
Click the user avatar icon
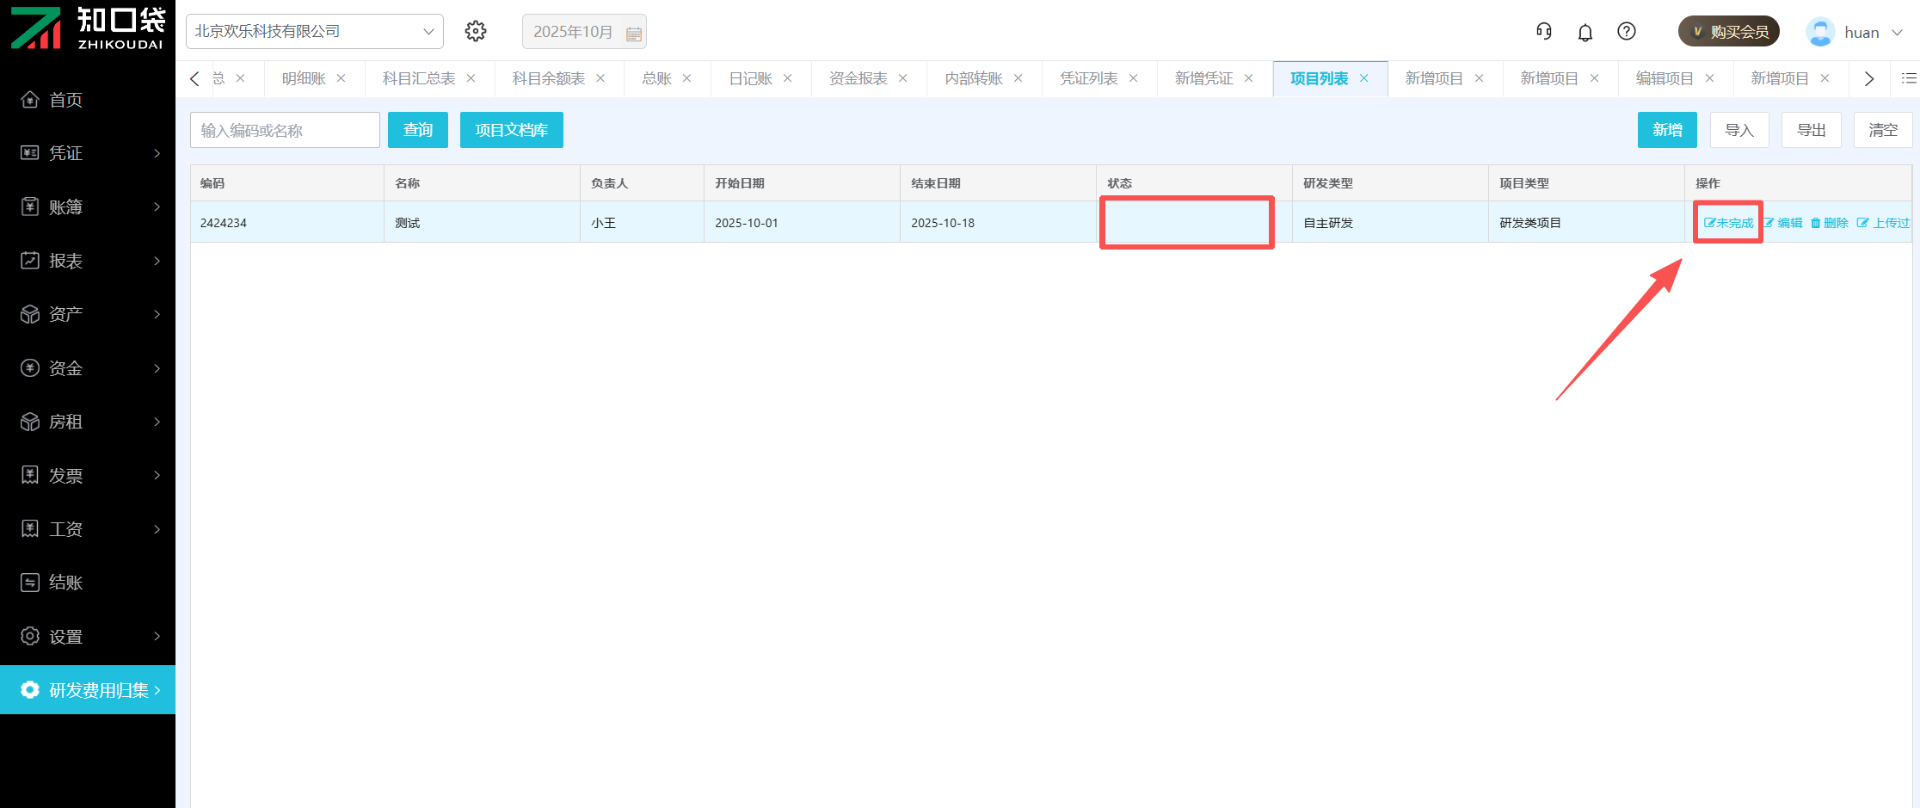tap(1820, 32)
